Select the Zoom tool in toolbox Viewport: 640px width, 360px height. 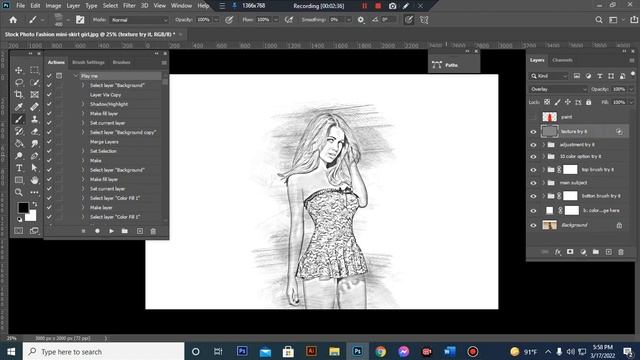click(19, 192)
